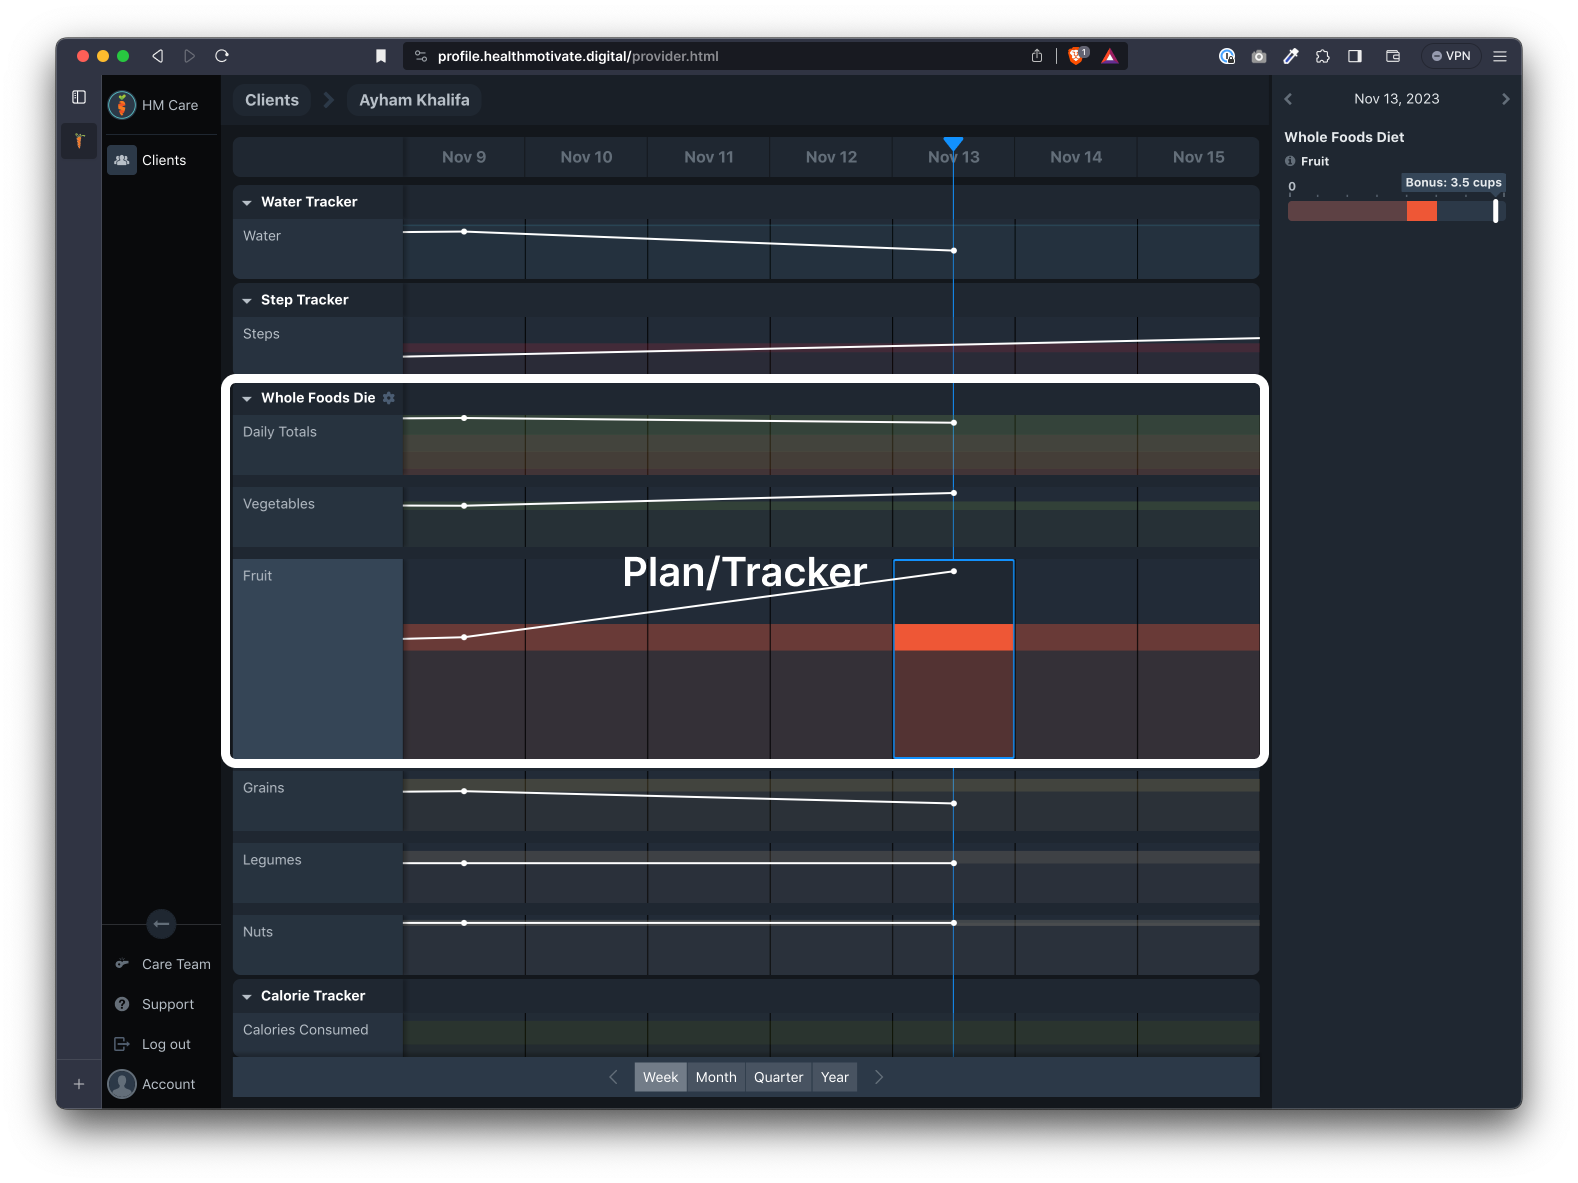The image size is (1578, 1183).
Task: Click the site info icon in the address bar
Action: click(x=421, y=56)
